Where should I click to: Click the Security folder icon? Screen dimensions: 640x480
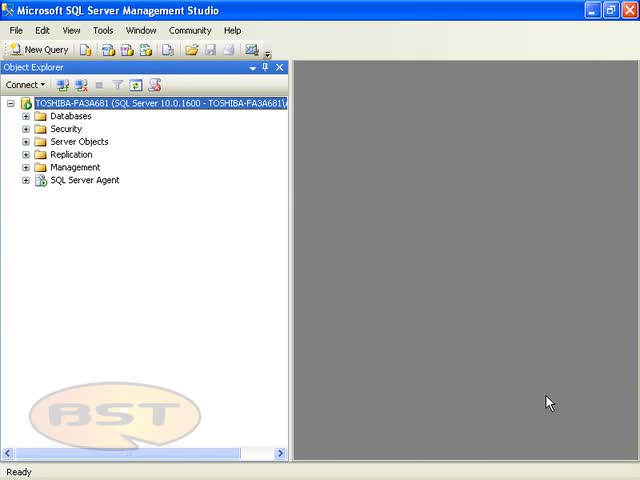click(40, 129)
